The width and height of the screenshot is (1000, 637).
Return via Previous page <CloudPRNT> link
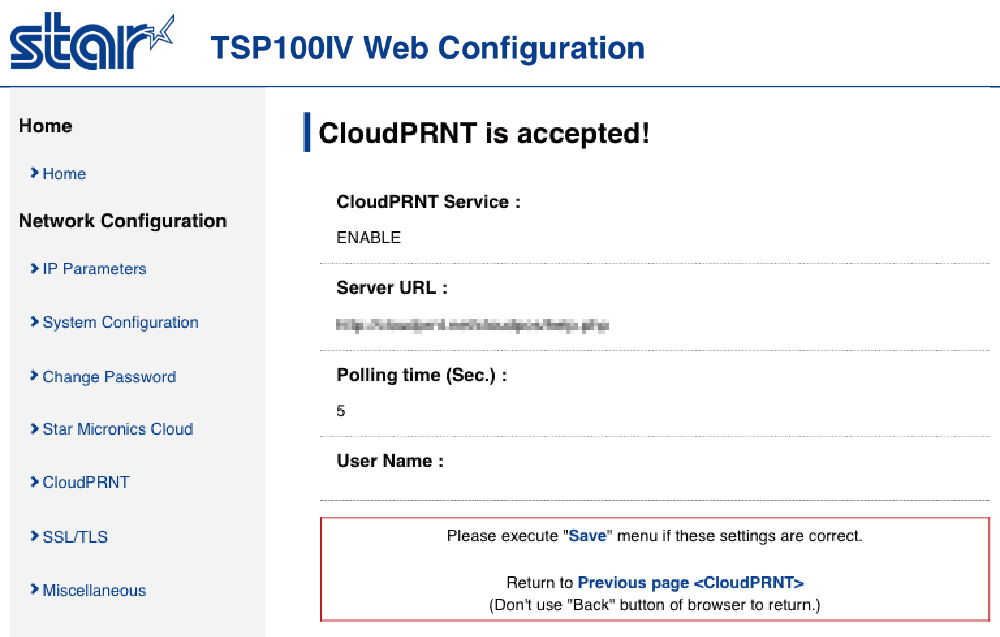click(x=691, y=583)
